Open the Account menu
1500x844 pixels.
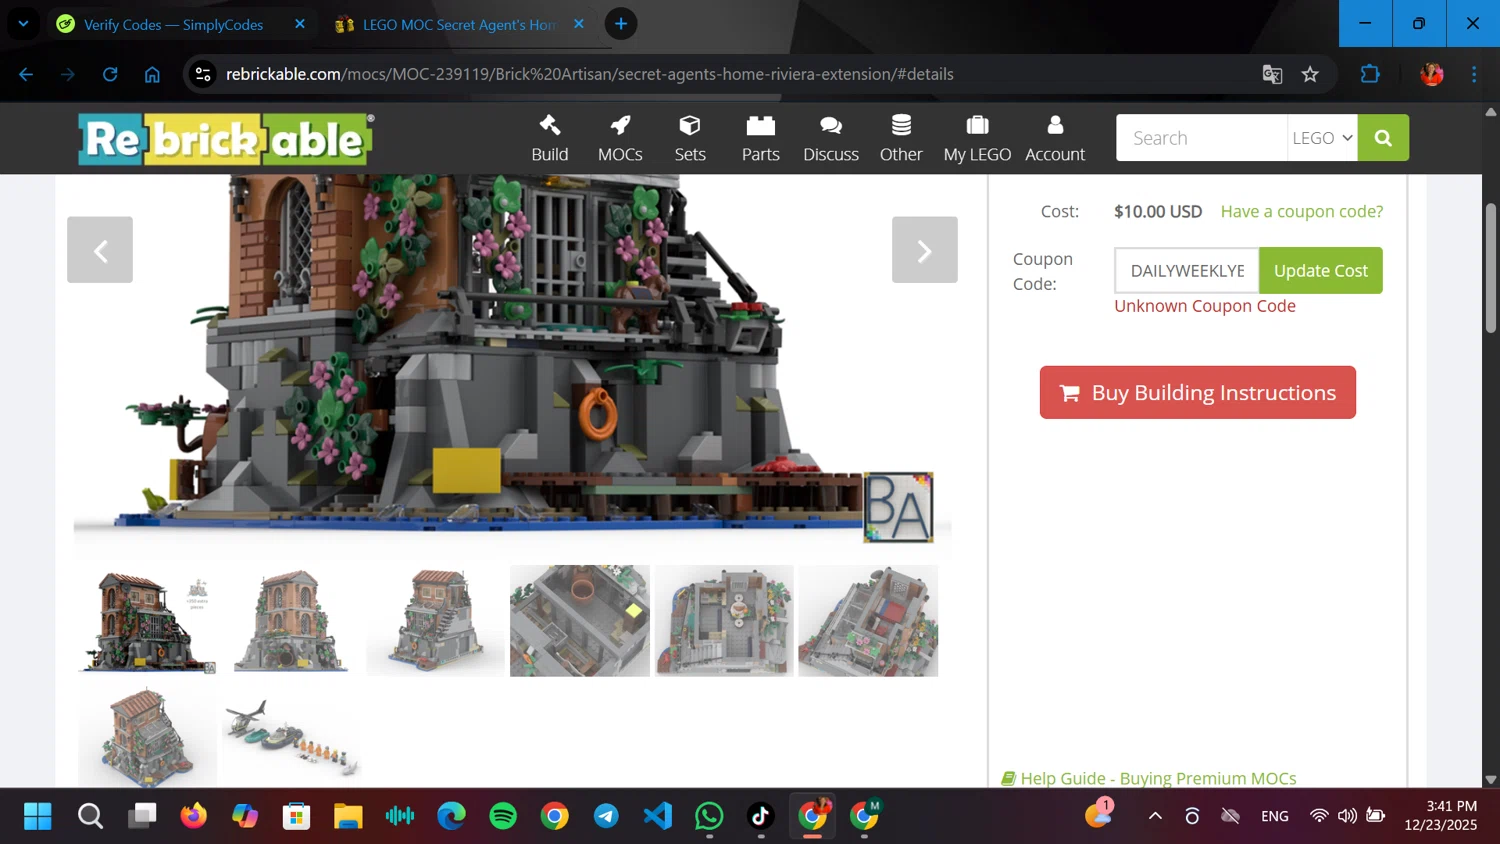tap(1055, 138)
